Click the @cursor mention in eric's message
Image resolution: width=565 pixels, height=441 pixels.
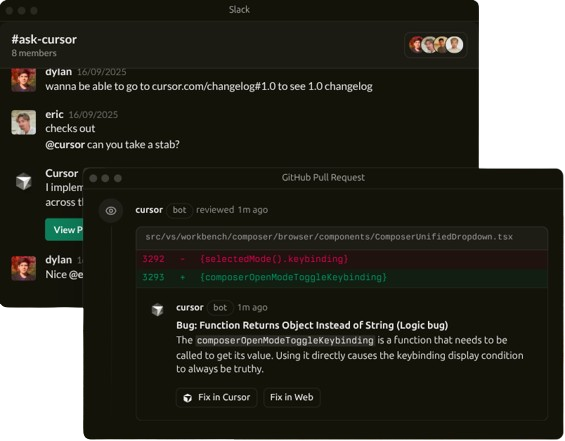[x=65, y=144]
